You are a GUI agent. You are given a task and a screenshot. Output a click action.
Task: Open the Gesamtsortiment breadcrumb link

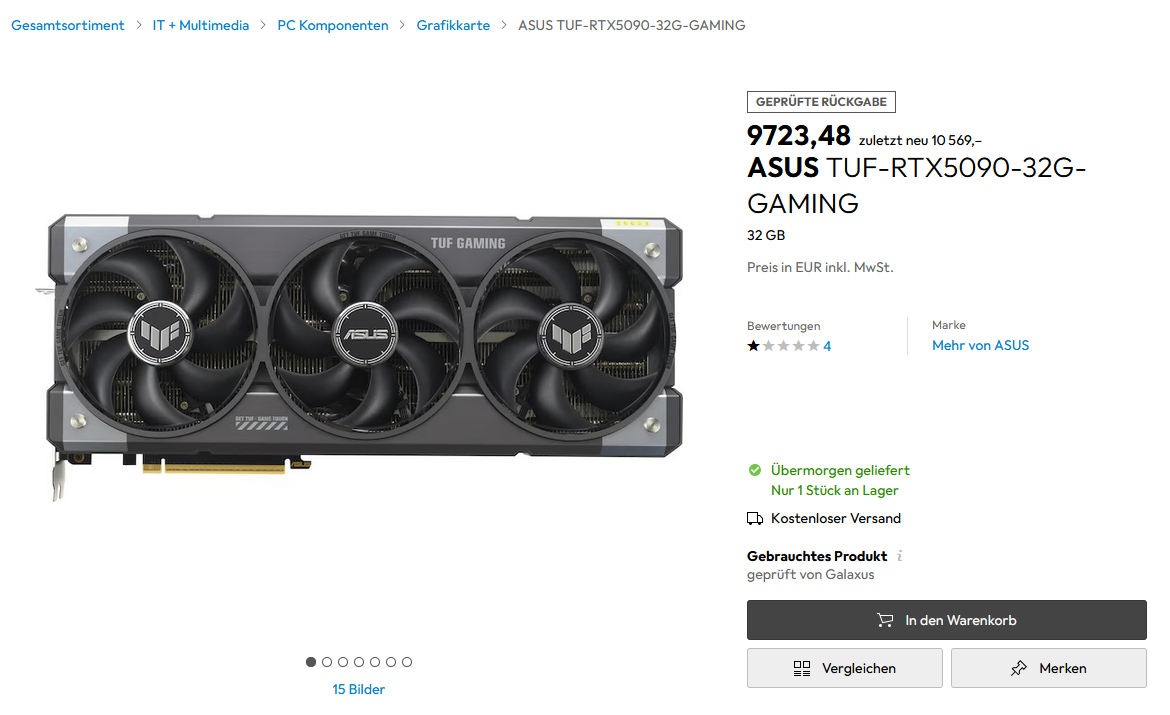pos(68,25)
